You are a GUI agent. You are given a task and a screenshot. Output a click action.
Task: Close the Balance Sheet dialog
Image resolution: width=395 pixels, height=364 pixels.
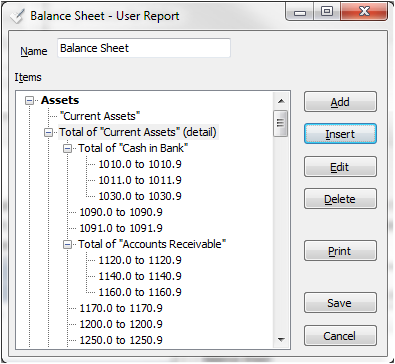[364, 12]
